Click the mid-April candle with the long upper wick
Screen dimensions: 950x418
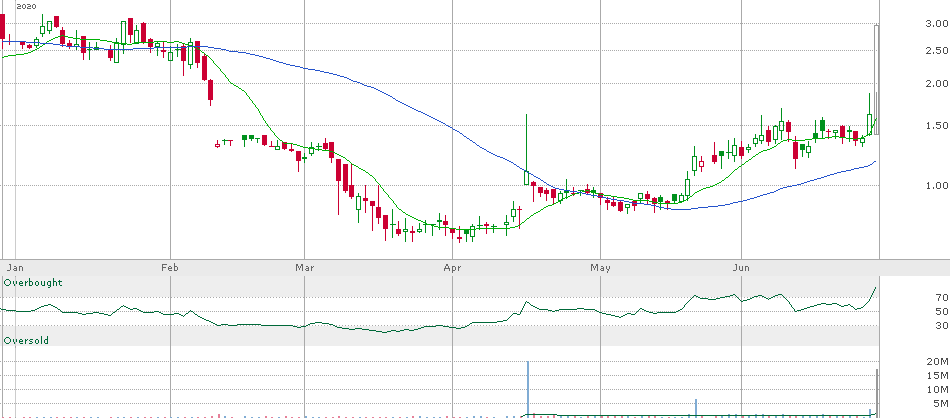point(526,149)
